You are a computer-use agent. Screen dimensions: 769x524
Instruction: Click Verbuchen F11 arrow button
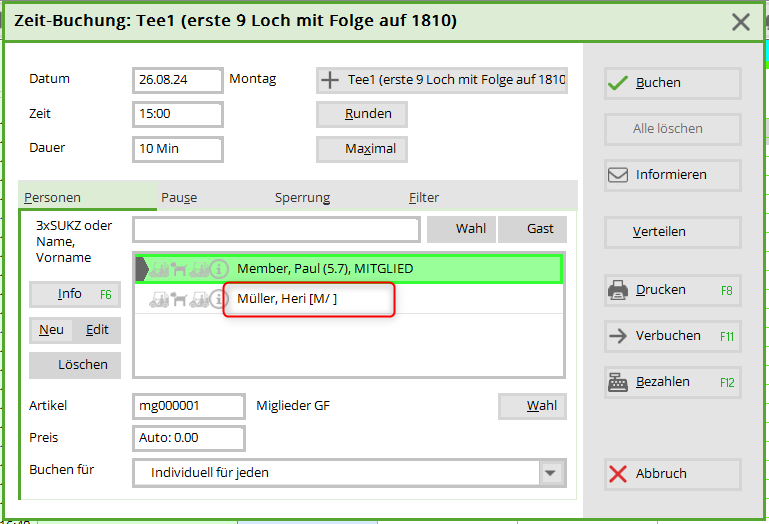point(672,336)
